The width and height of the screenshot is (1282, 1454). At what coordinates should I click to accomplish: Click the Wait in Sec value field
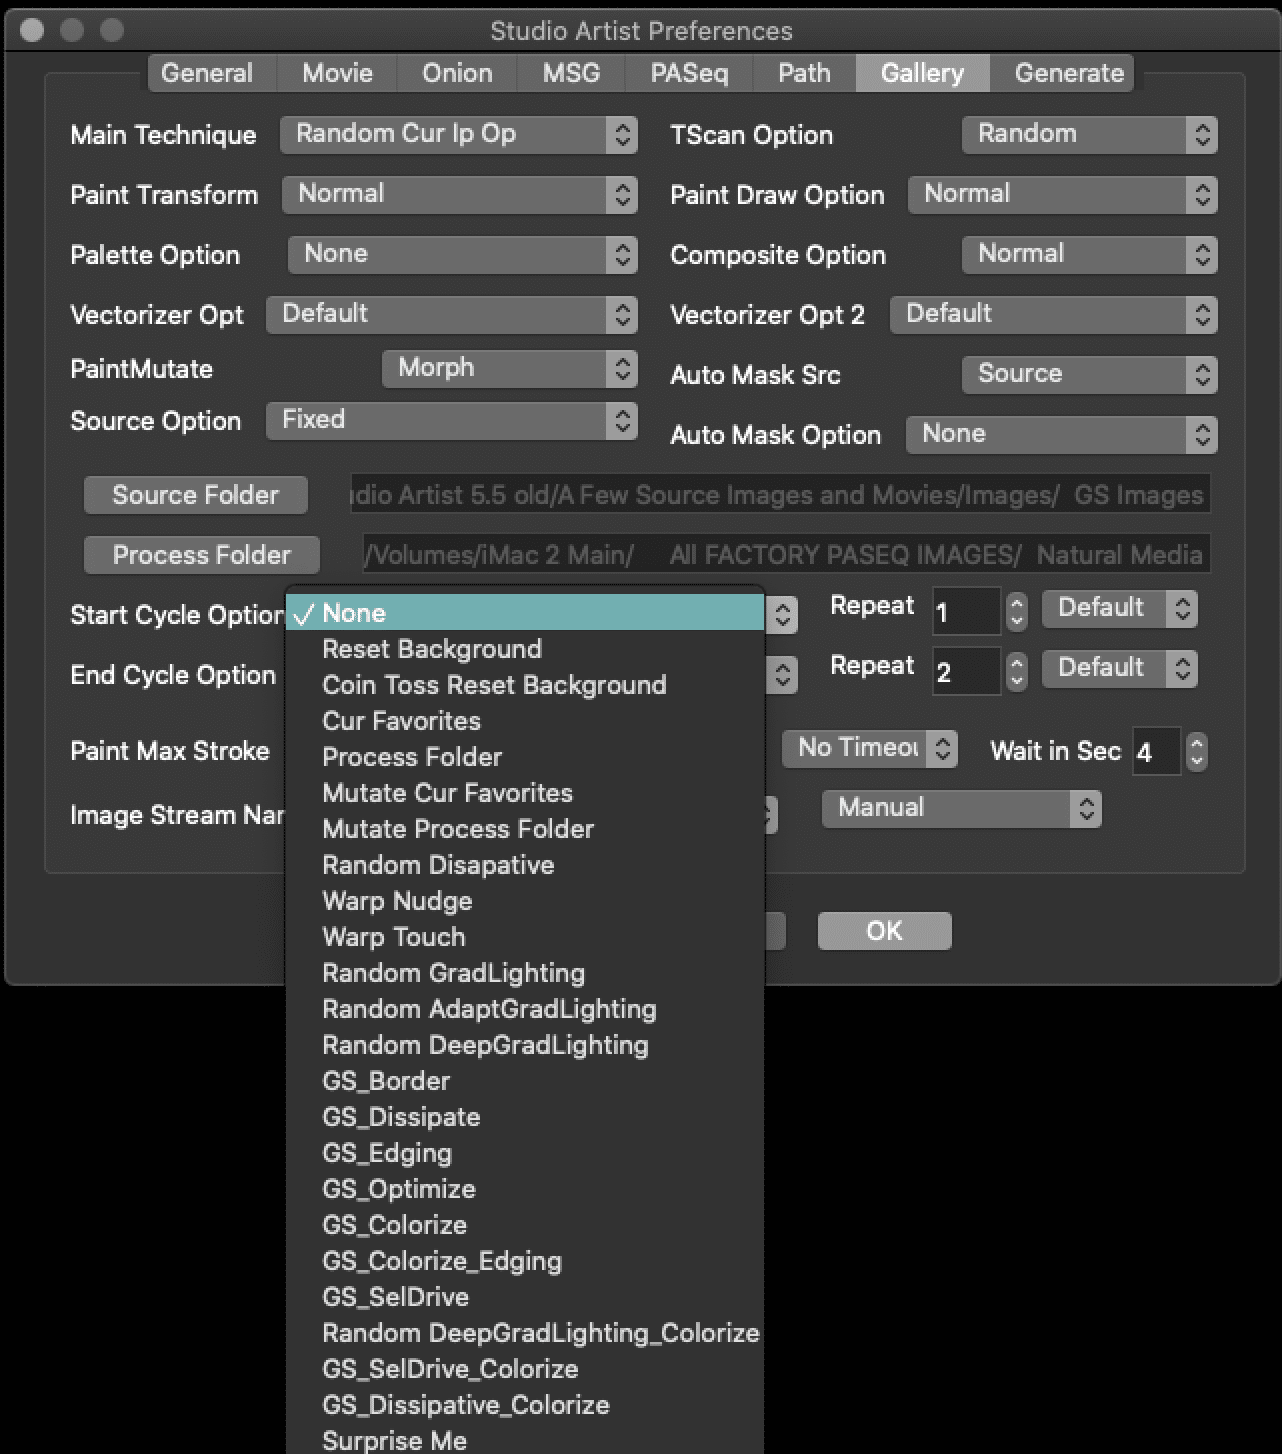point(1157,751)
